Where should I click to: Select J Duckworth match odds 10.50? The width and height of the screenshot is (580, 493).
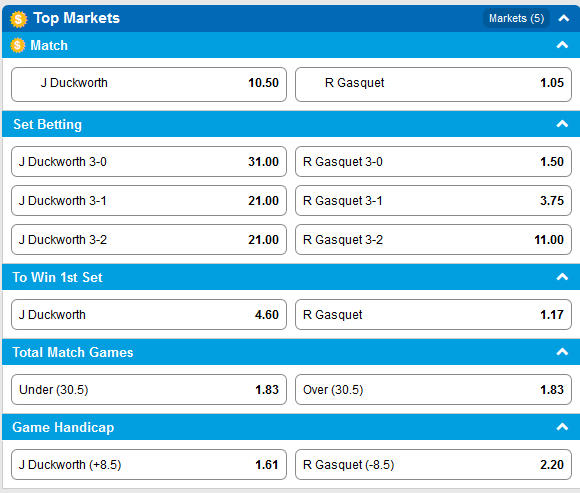click(x=149, y=84)
